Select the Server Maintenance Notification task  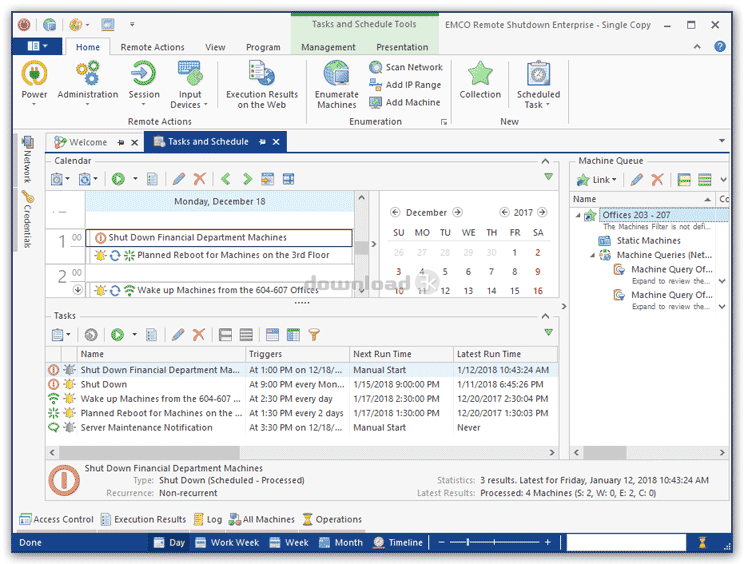click(x=302, y=428)
